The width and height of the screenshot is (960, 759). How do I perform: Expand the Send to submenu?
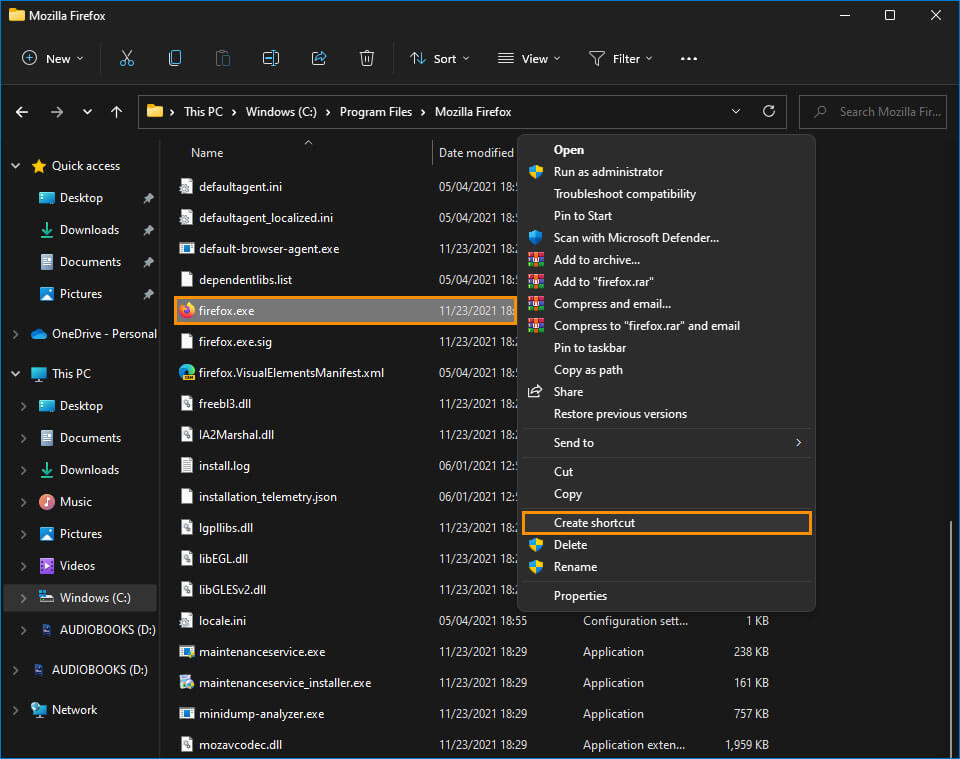coord(667,443)
